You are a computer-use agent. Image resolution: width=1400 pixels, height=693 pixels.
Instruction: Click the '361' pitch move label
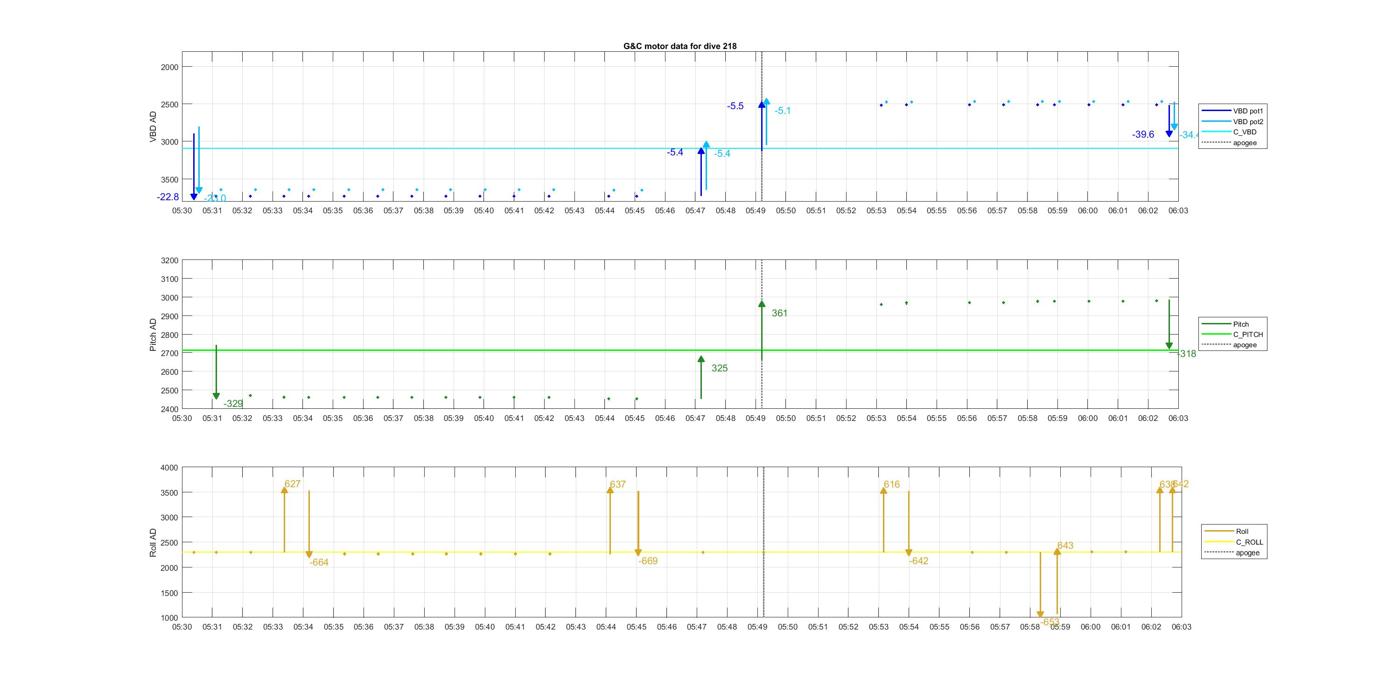[x=779, y=313]
